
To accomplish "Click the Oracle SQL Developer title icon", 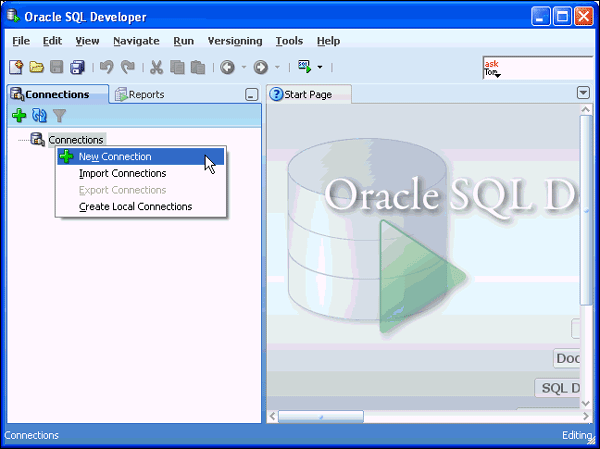I will click(x=13, y=16).
